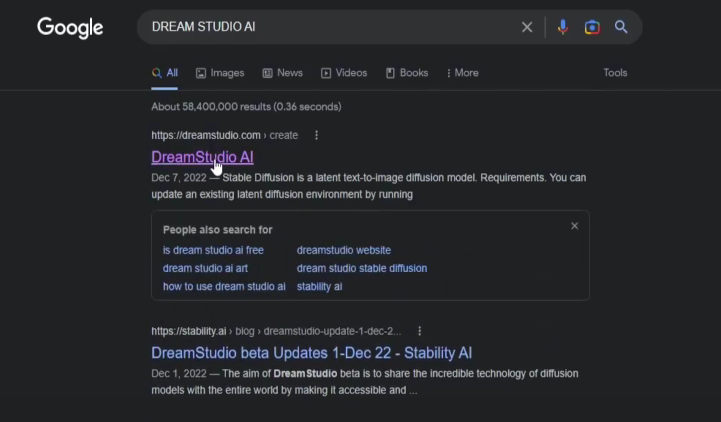Screen dimensions: 721x422
Task: Click the magnifying glass search button
Action: [x=621, y=27]
